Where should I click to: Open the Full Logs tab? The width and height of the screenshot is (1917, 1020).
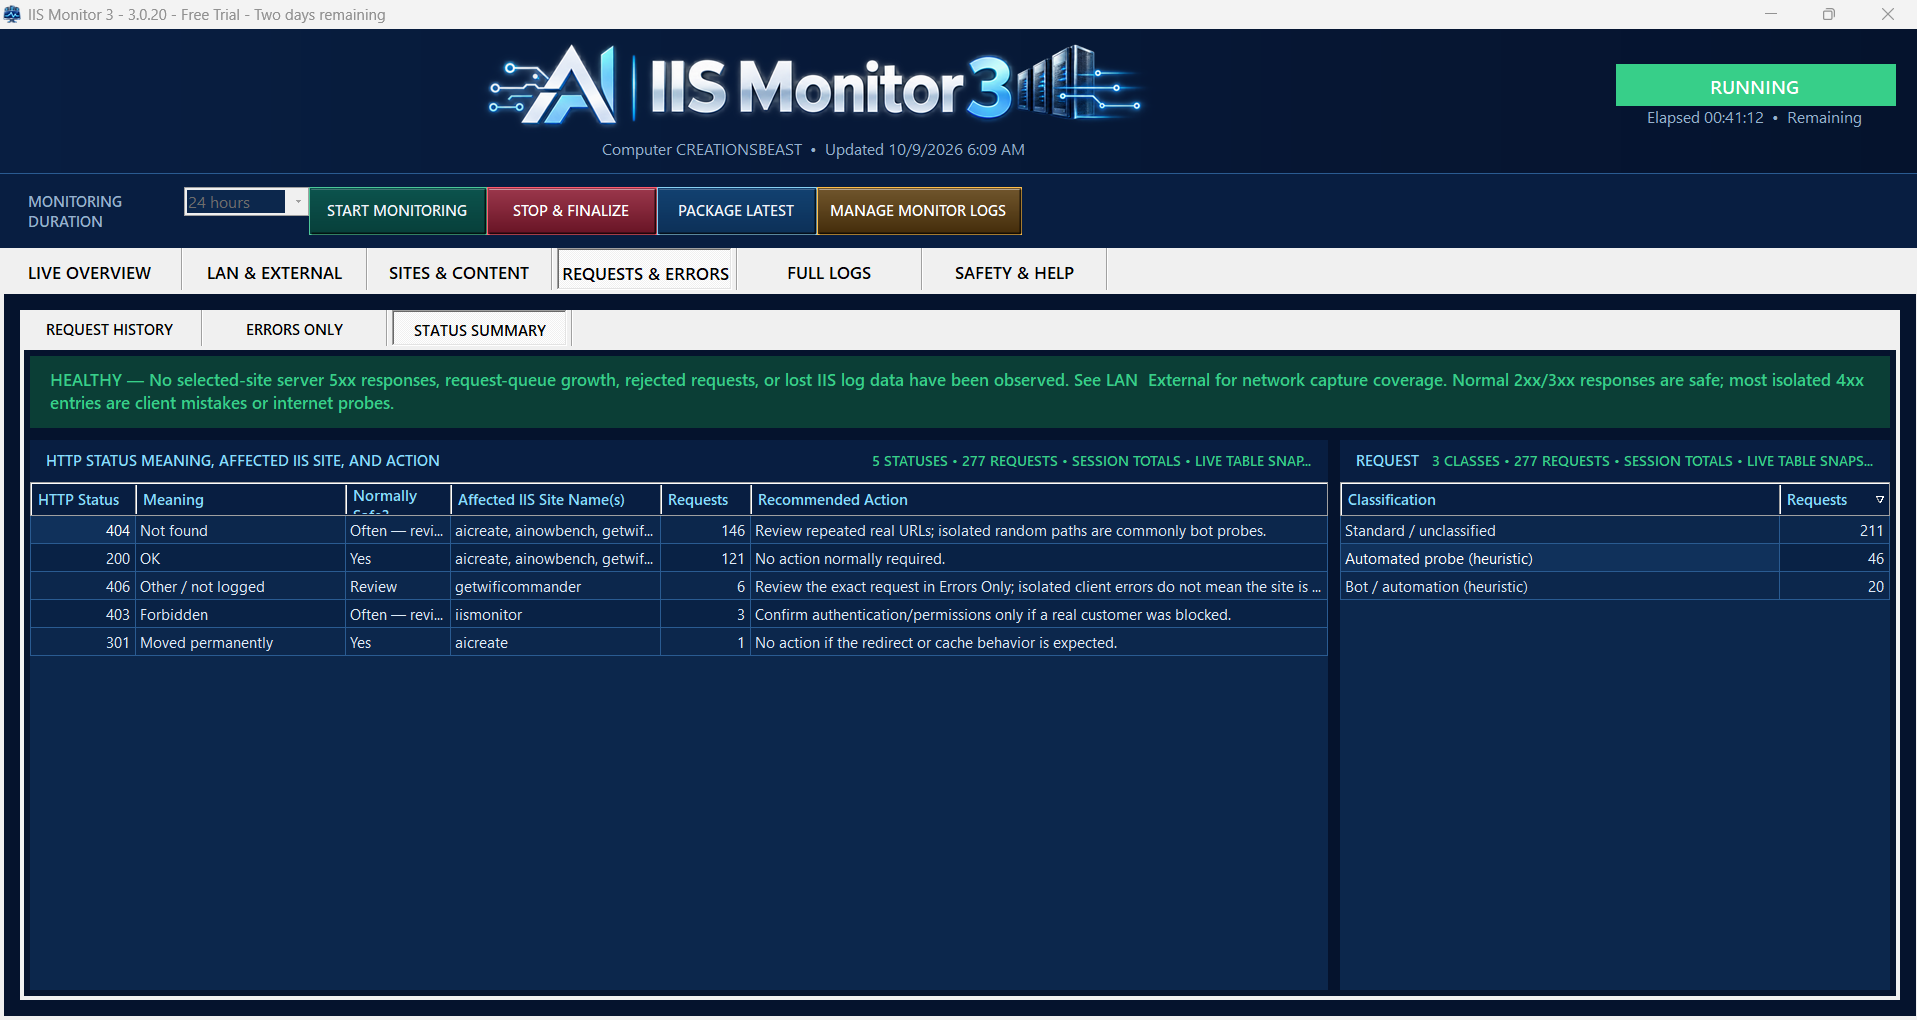click(829, 273)
